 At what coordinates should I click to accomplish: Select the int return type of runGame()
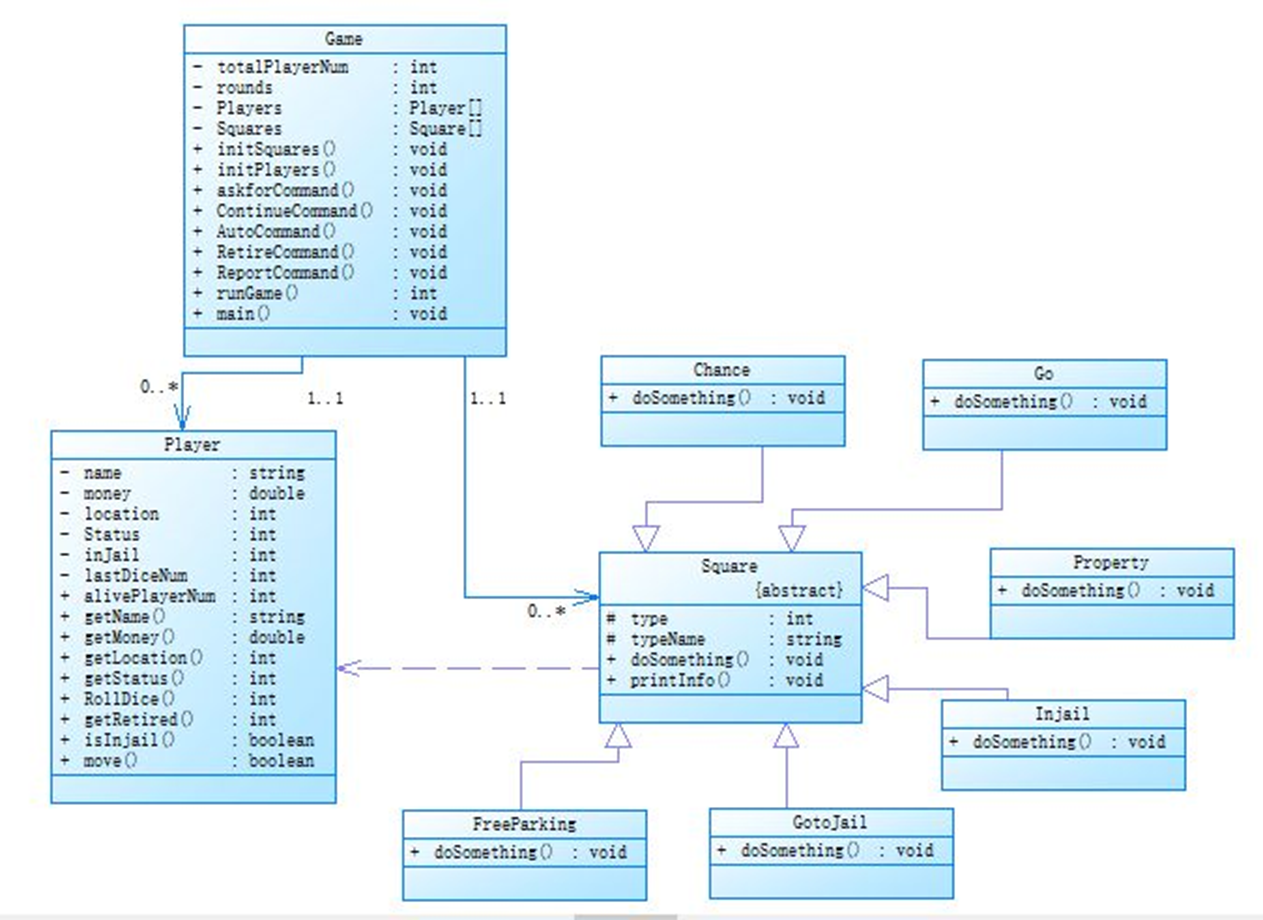(423, 293)
